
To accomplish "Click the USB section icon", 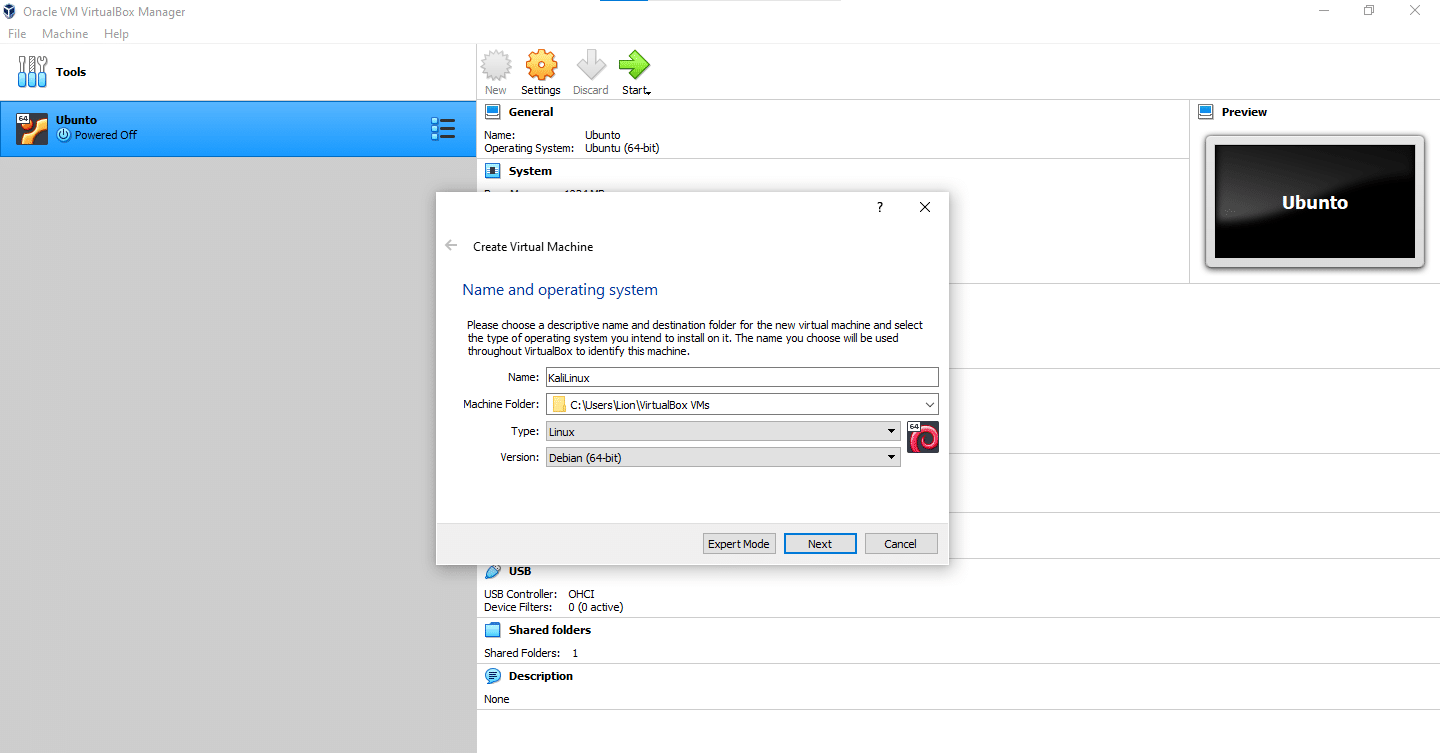I will click(492, 571).
